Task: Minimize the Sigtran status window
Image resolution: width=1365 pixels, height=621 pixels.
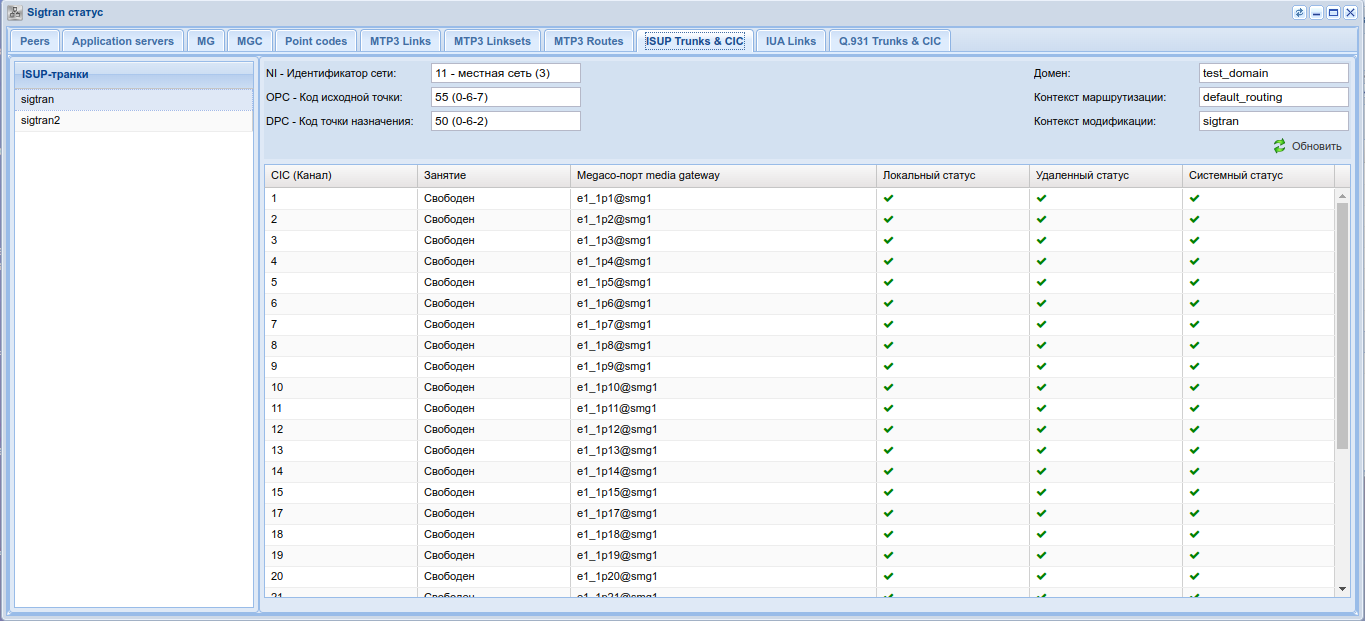Action: (1316, 13)
